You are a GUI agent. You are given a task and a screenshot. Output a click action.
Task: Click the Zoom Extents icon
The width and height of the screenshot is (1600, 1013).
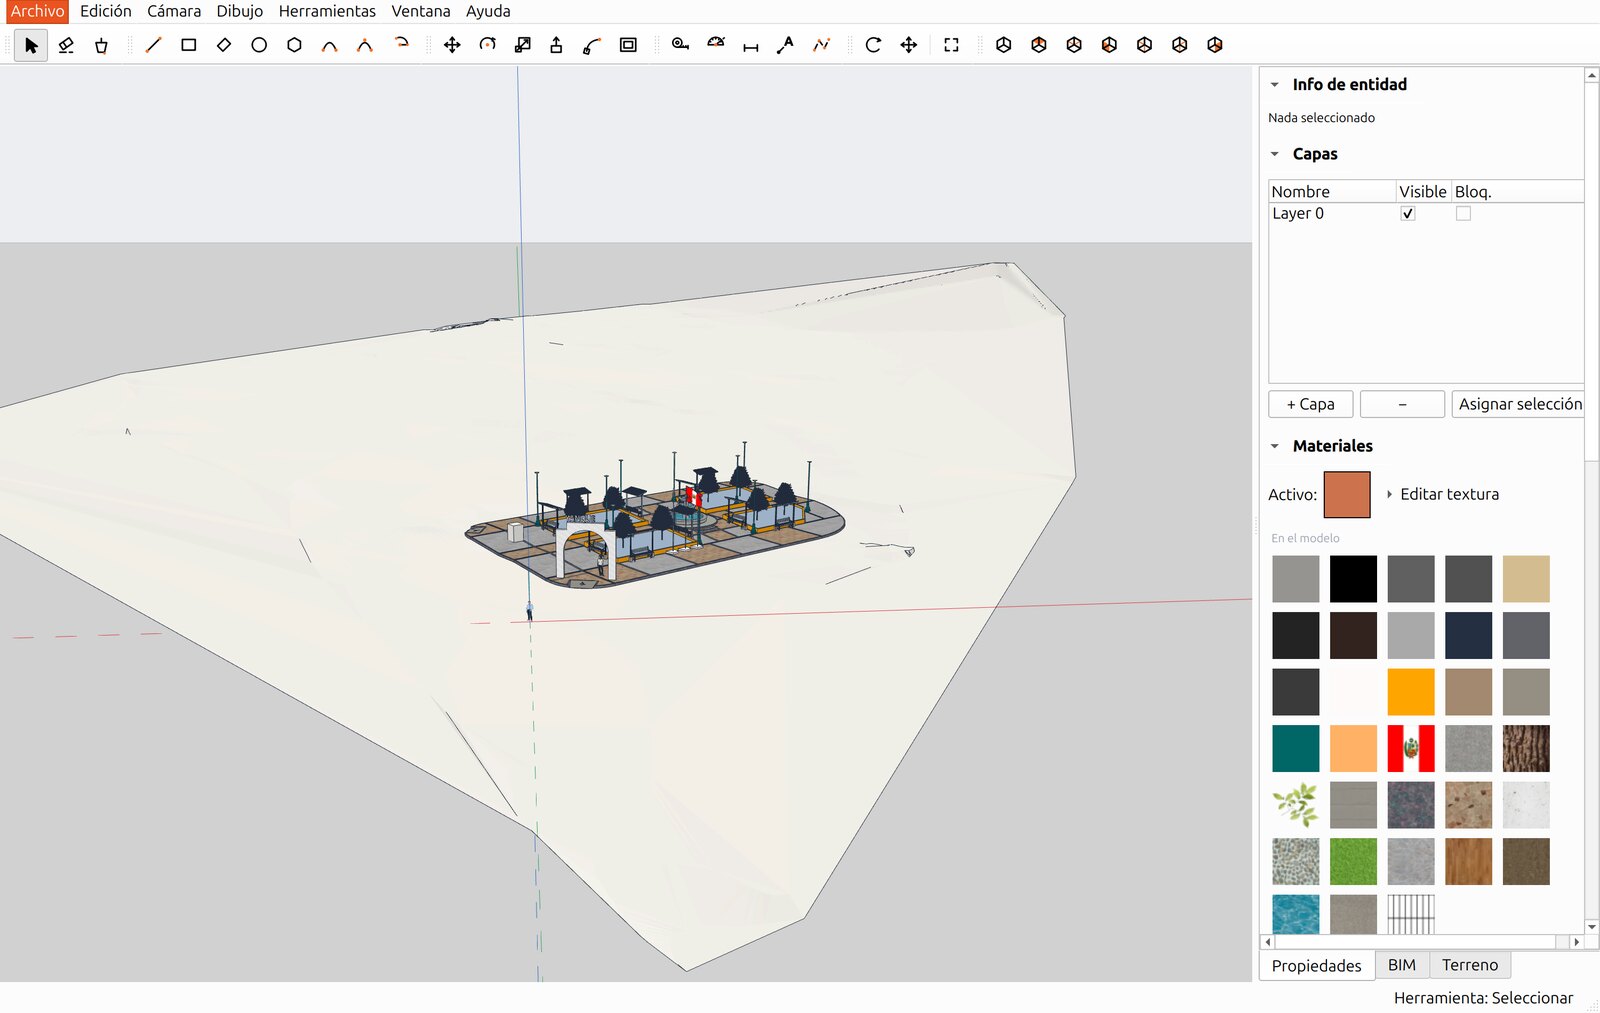[x=951, y=45]
